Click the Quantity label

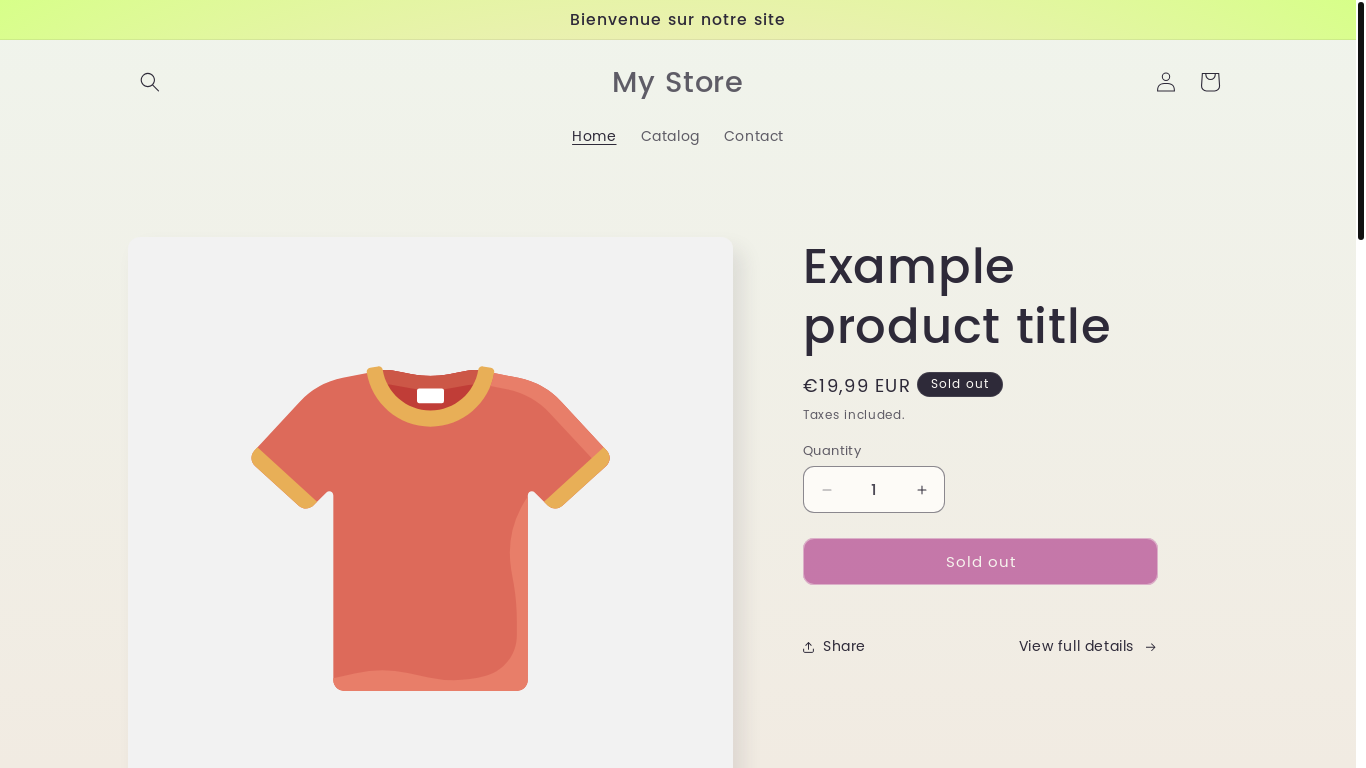click(x=832, y=451)
